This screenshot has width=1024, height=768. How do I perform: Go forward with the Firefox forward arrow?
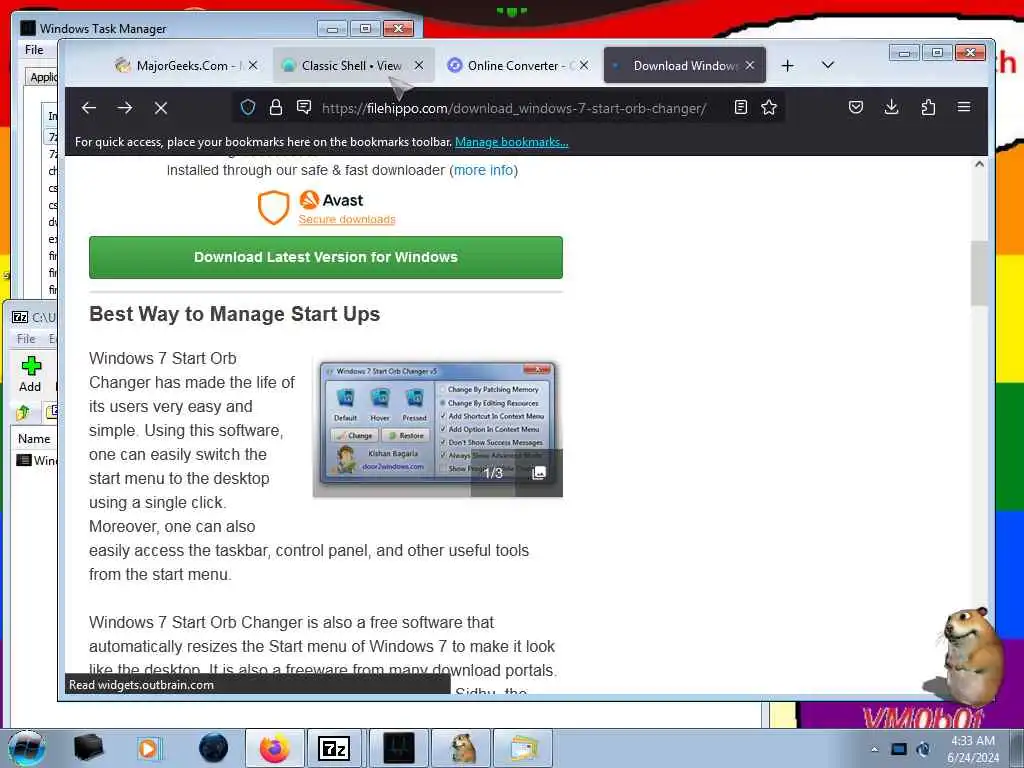(125, 108)
